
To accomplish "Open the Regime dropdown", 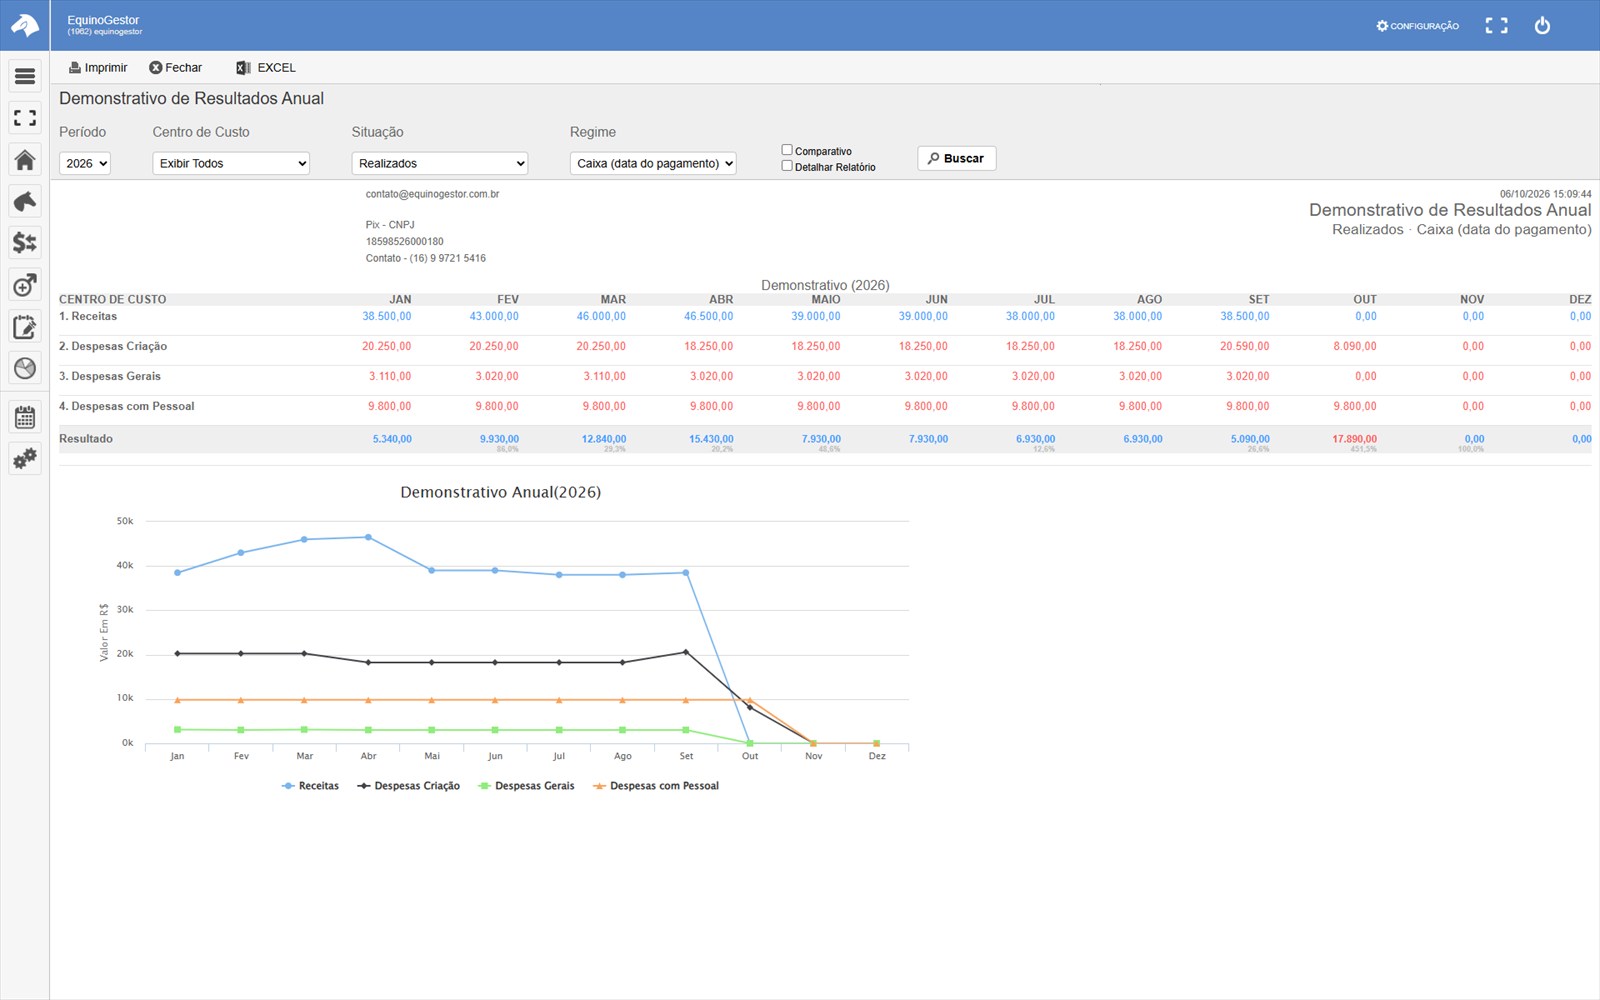I will [x=653, y=163].
